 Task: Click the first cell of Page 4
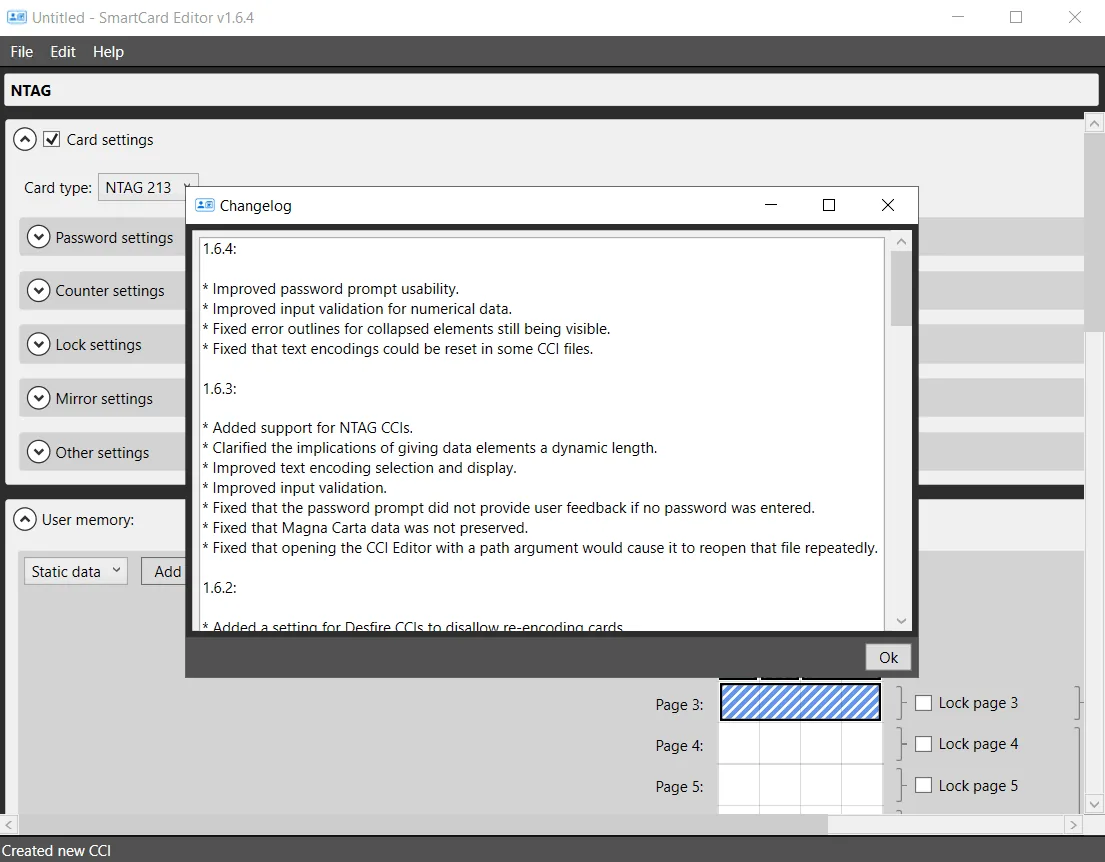click(739, 744)
